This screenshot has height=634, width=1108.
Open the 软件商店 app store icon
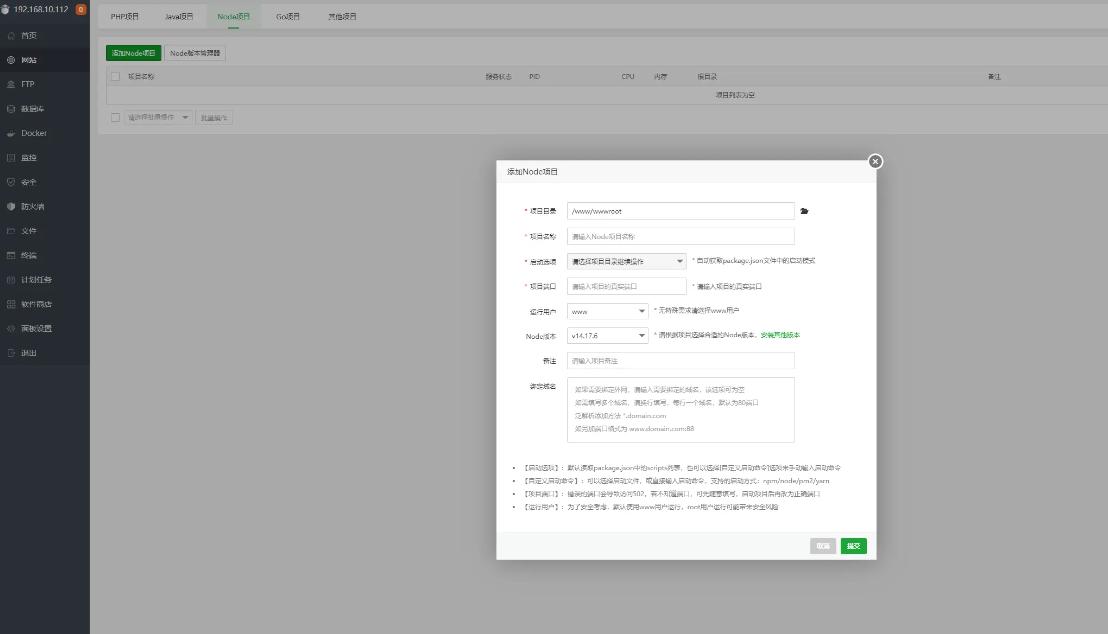pos(11,304)
